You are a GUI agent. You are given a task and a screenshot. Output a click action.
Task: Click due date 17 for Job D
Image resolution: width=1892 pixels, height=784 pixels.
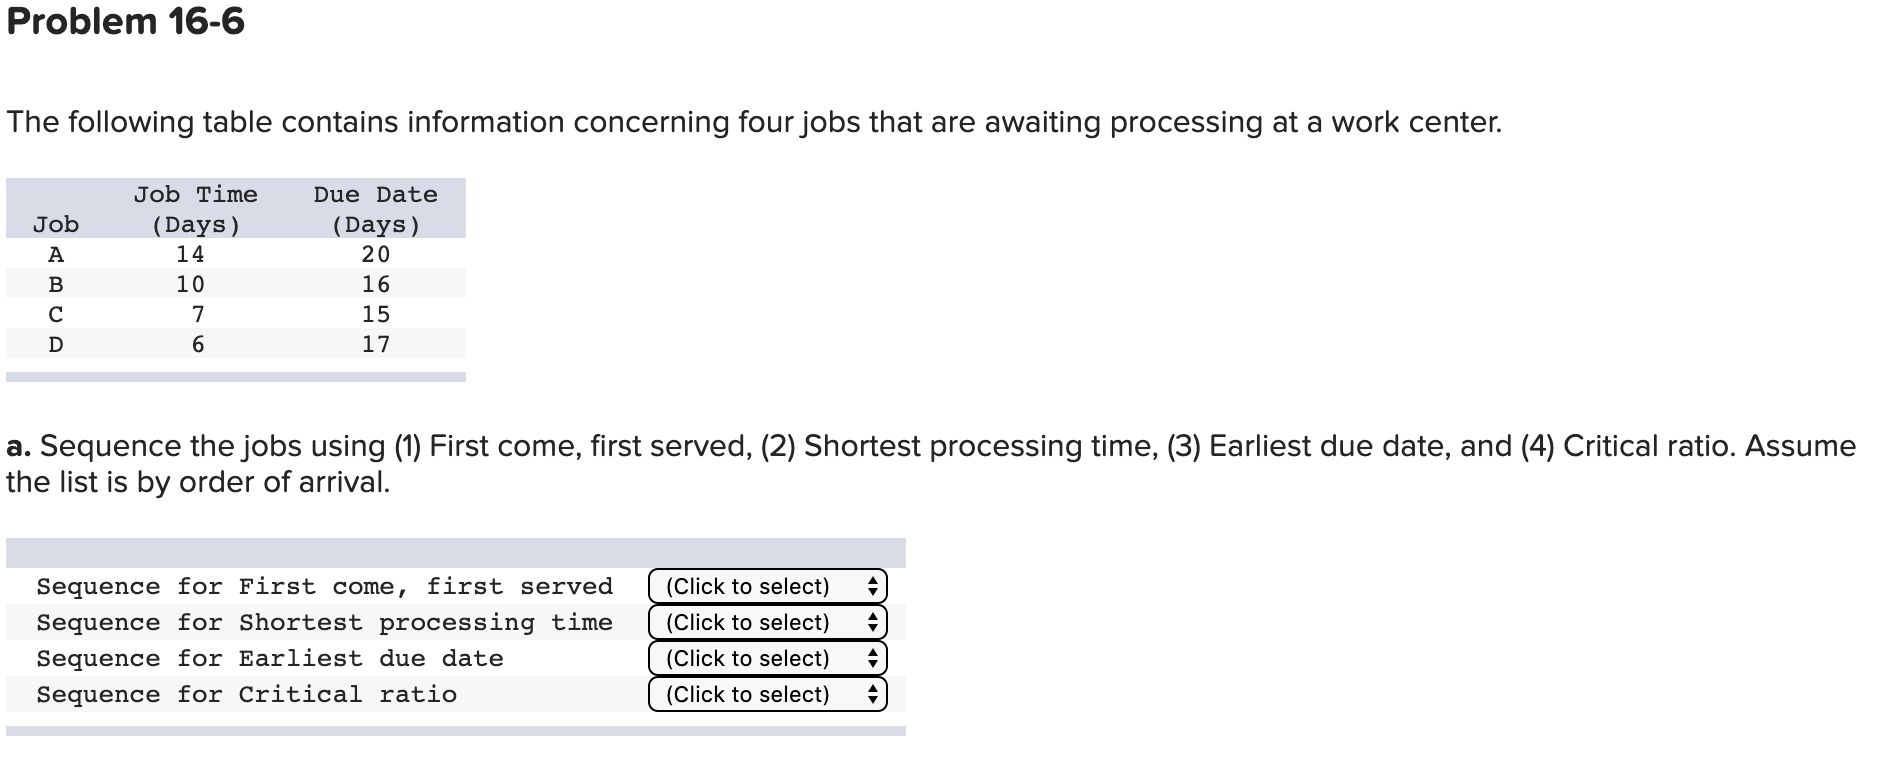click(378, 344)
